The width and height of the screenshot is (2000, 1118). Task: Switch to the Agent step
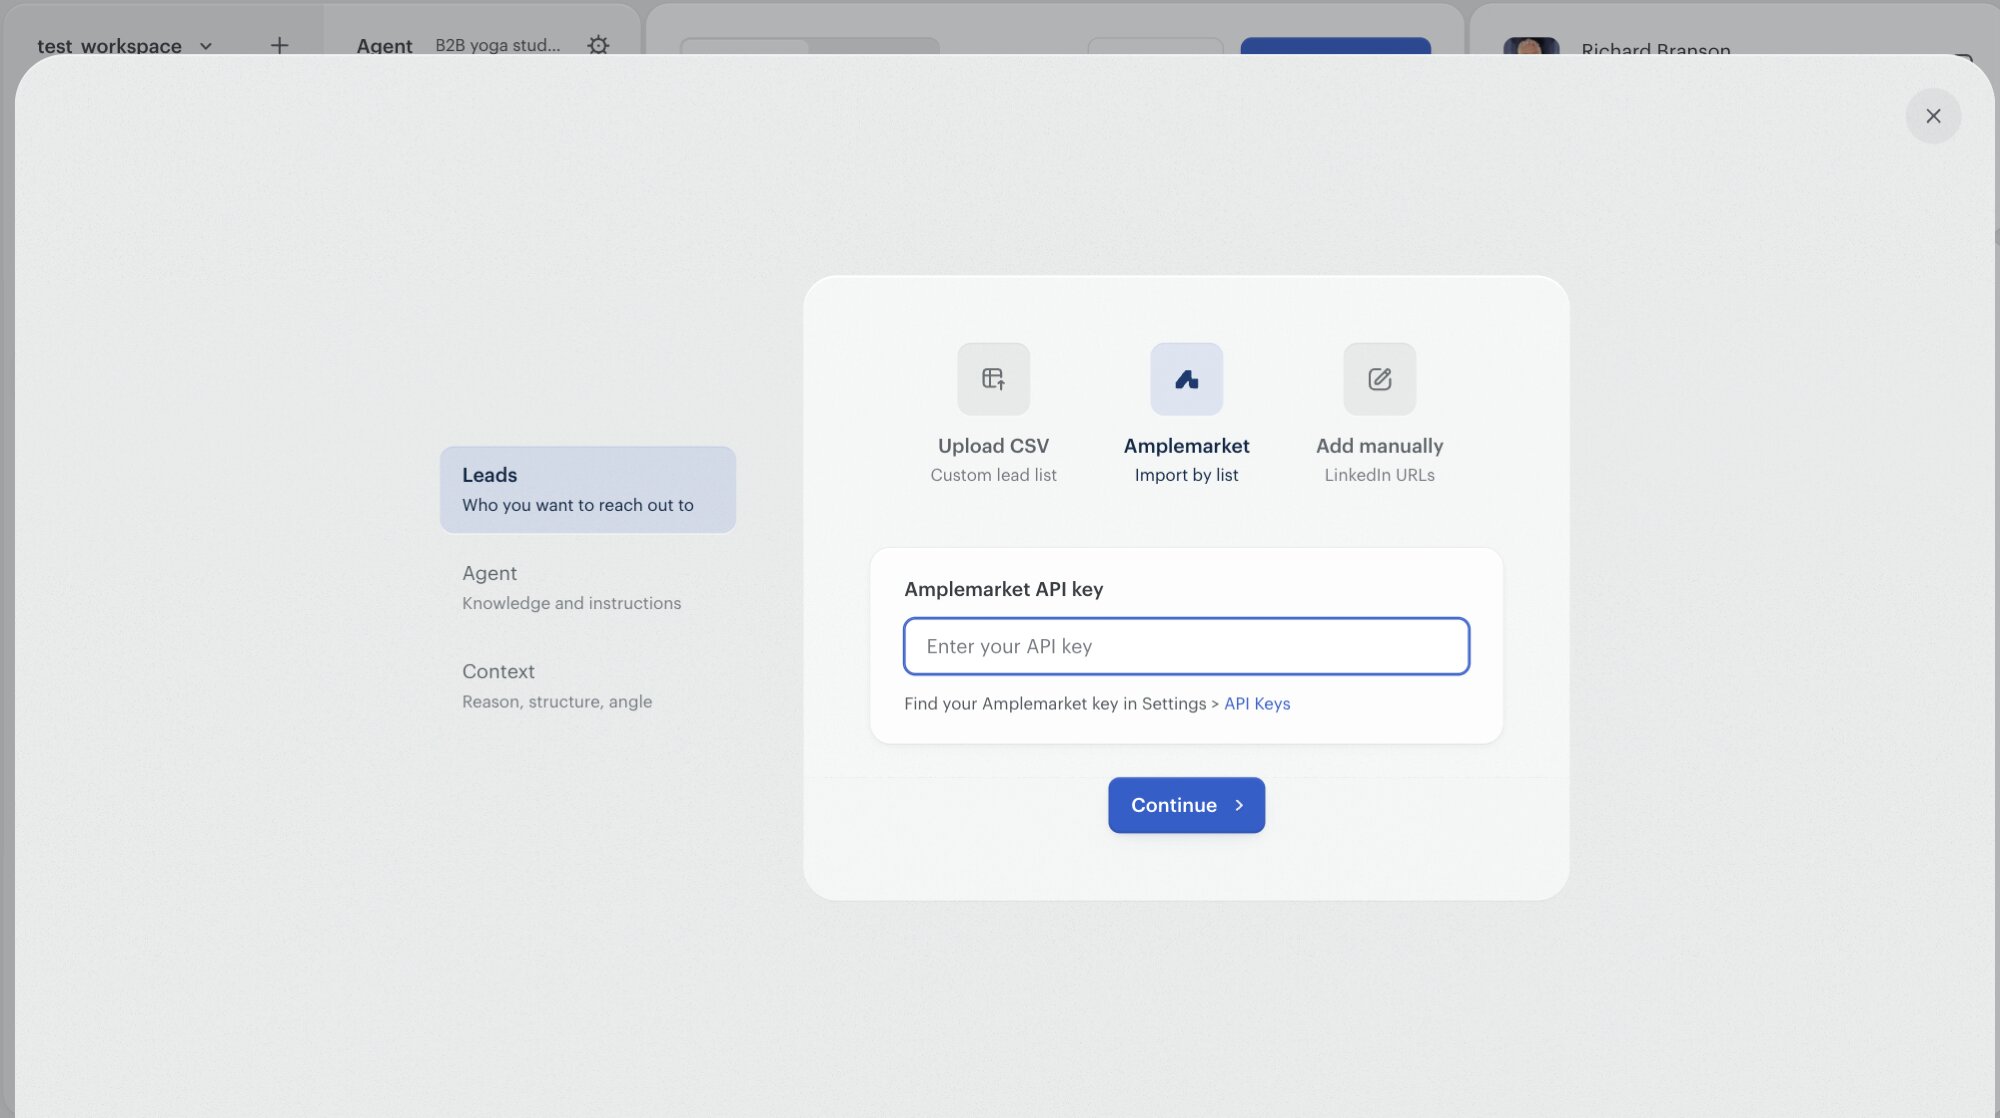(x=588, y=587)
